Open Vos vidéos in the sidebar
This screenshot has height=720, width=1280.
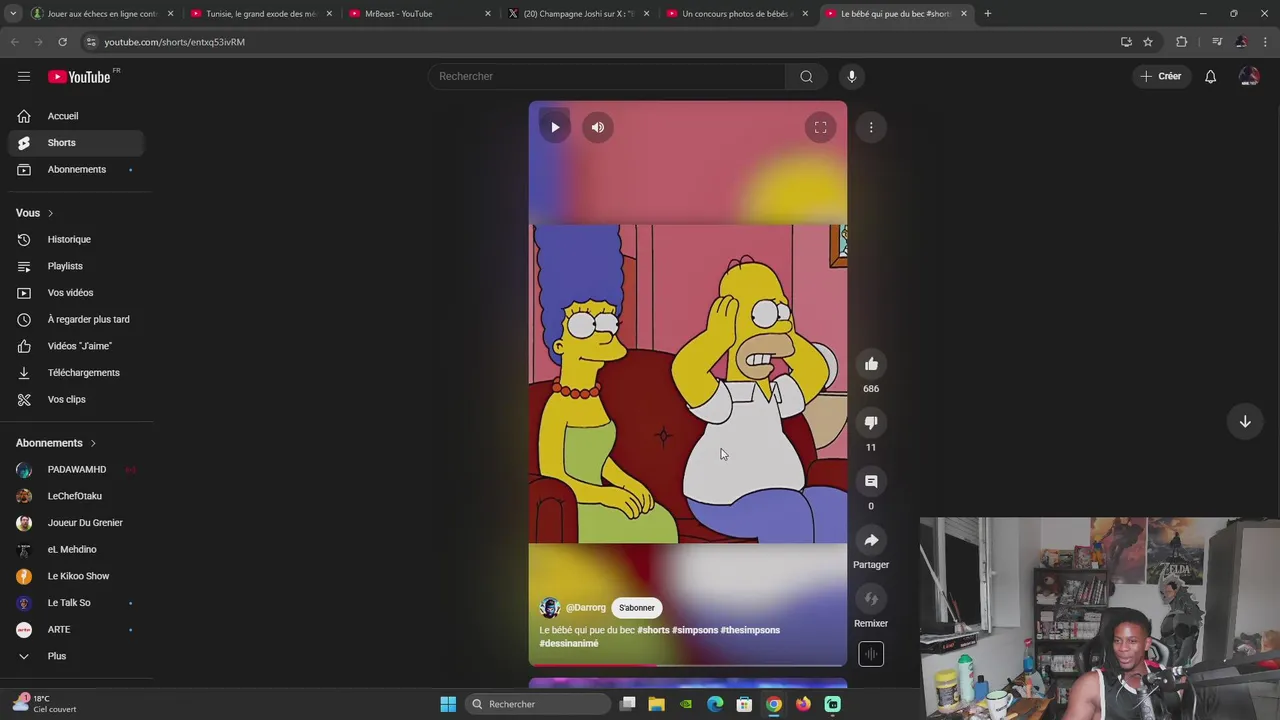[76, 292]
